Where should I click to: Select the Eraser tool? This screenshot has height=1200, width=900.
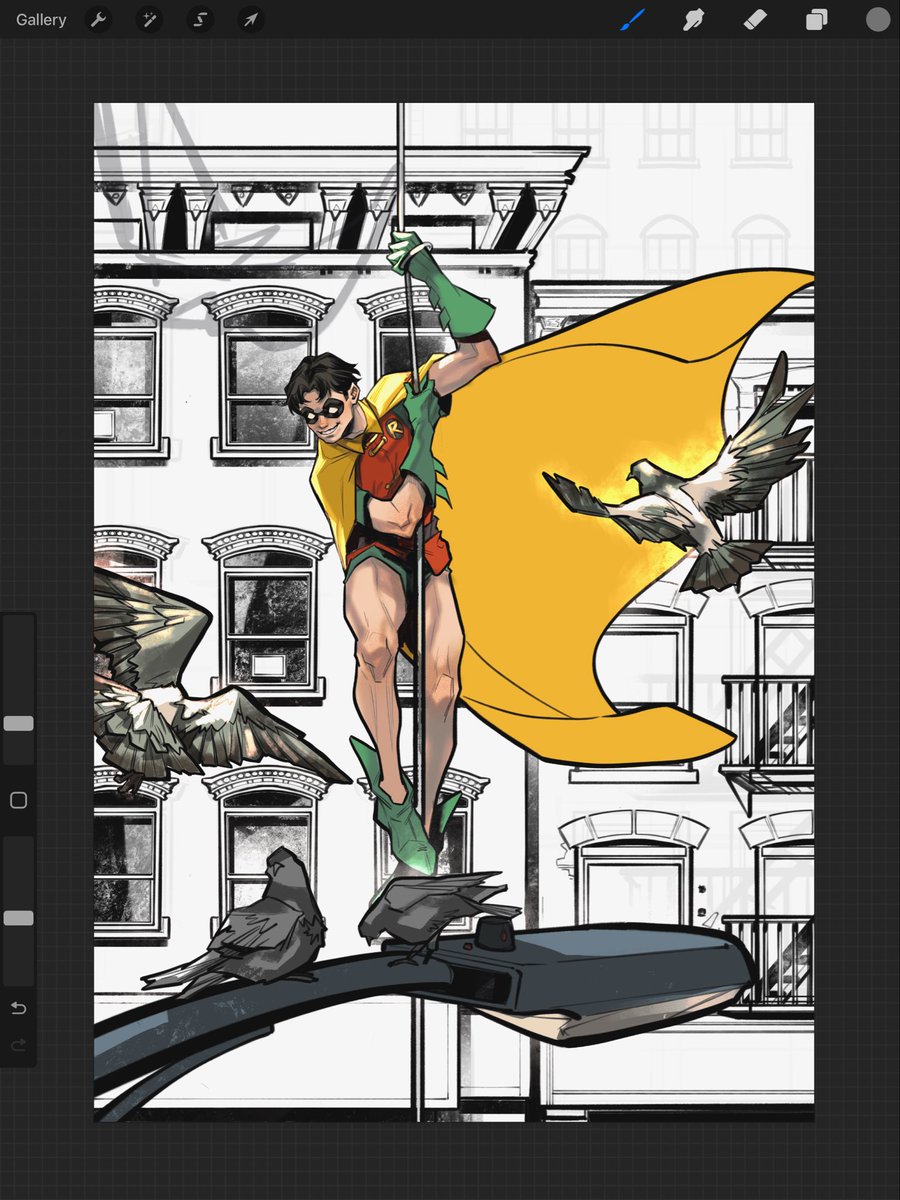[x=755, y=19]
